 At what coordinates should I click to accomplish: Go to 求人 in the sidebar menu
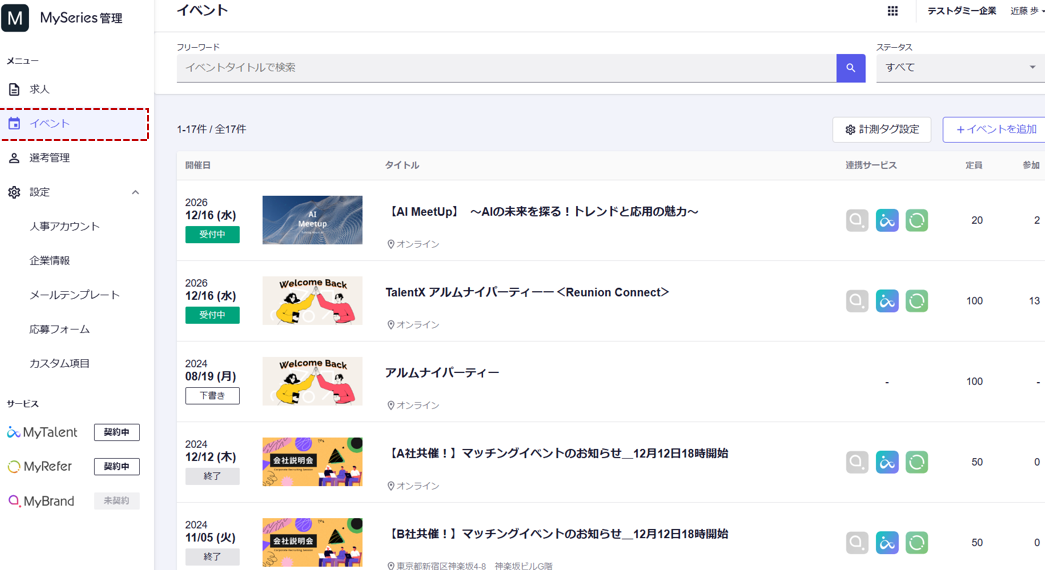click(39, 89)
